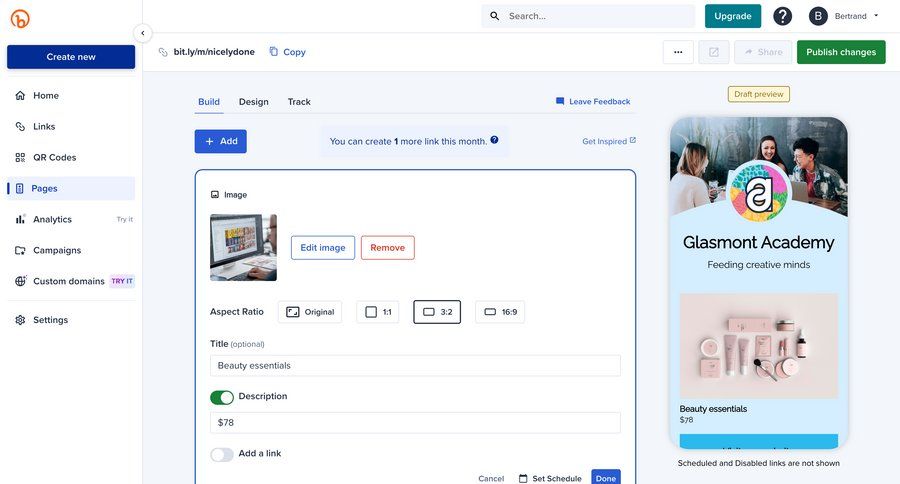Click the search magnifier icon
The width and height of the screenshot is (900, 484).
494,16
